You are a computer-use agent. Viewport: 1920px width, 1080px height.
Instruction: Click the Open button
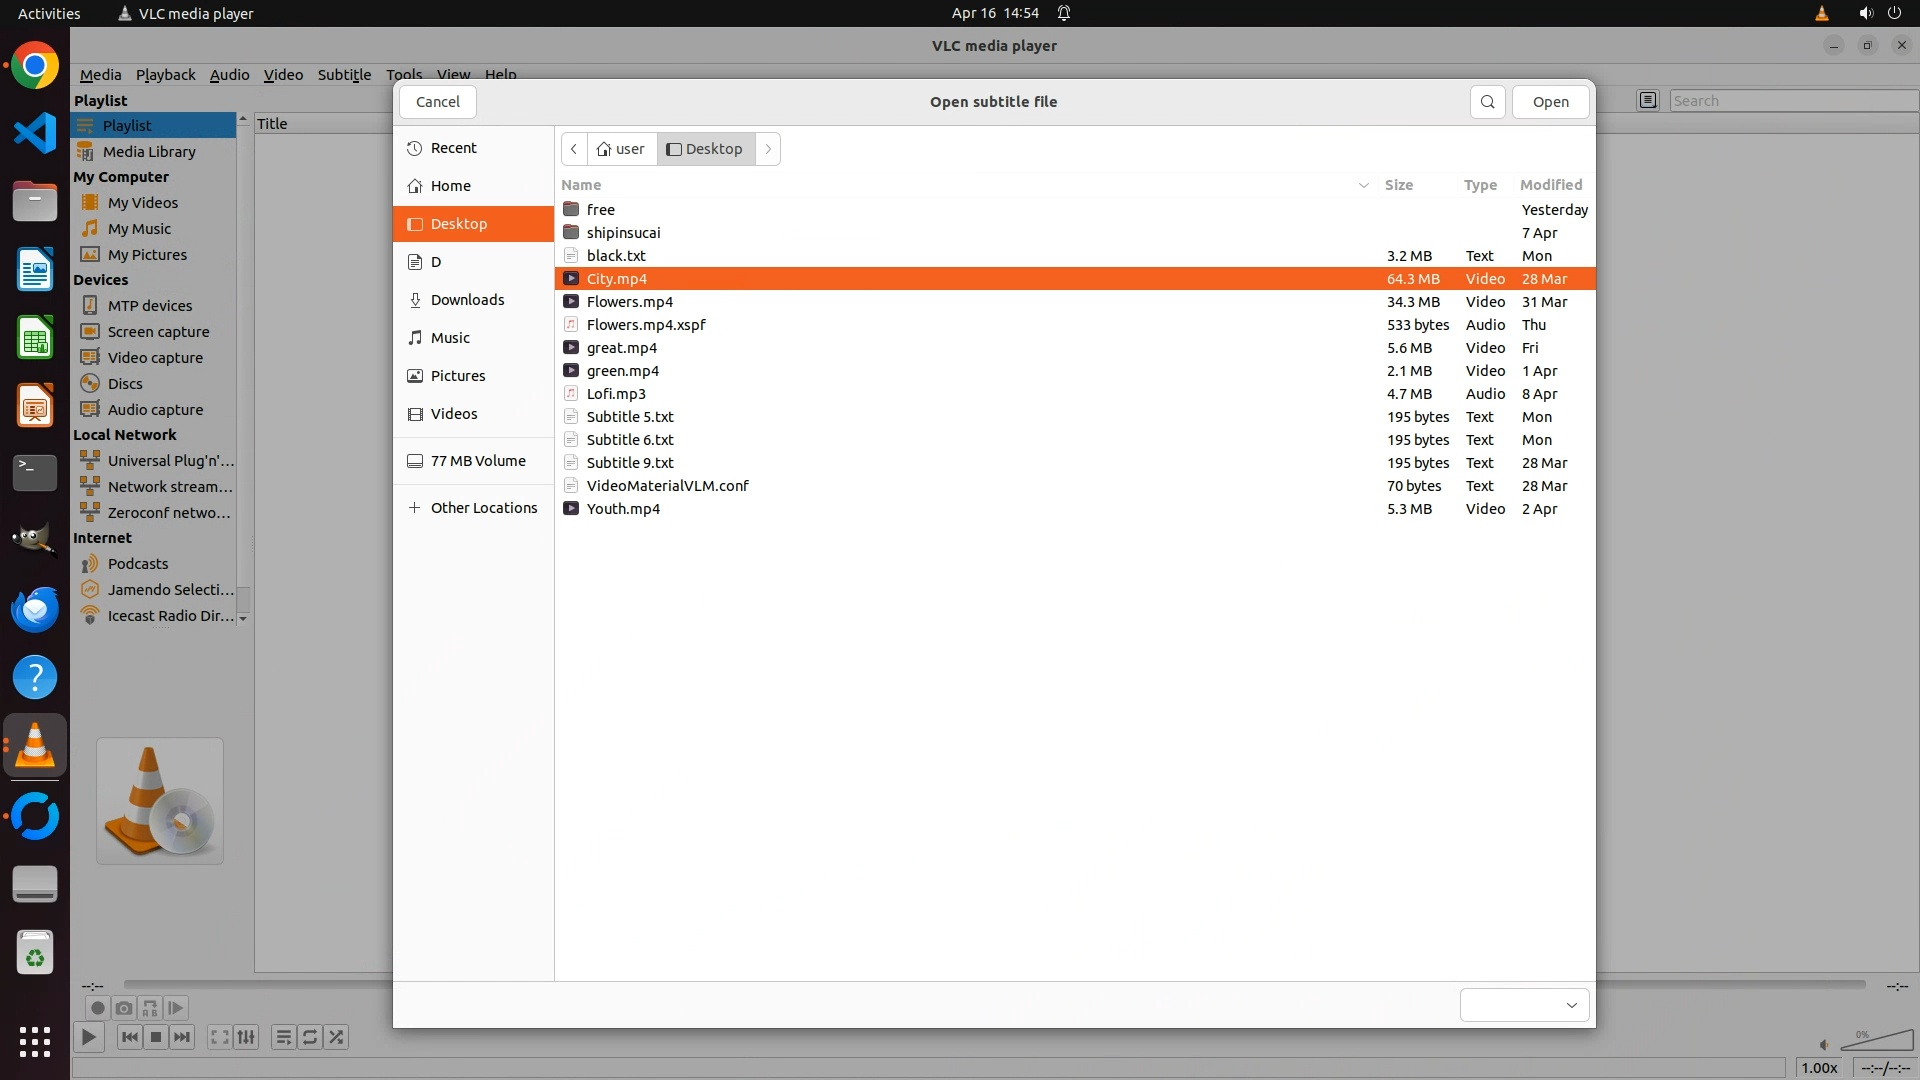[x=1550, y=102]
